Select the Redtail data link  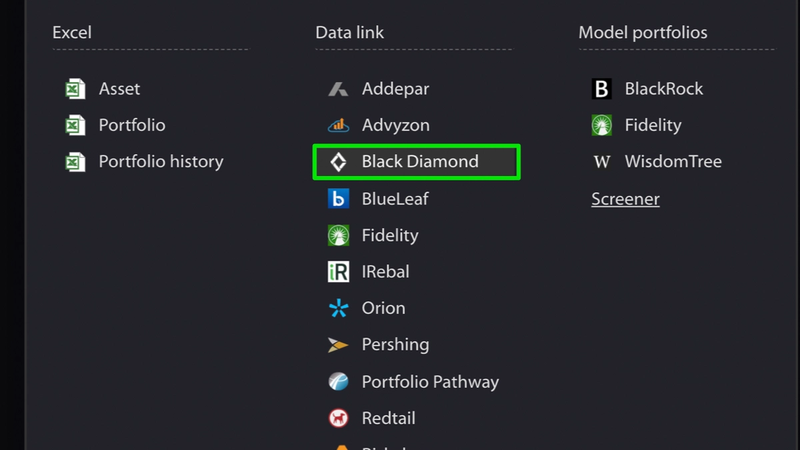coord(388,418)
